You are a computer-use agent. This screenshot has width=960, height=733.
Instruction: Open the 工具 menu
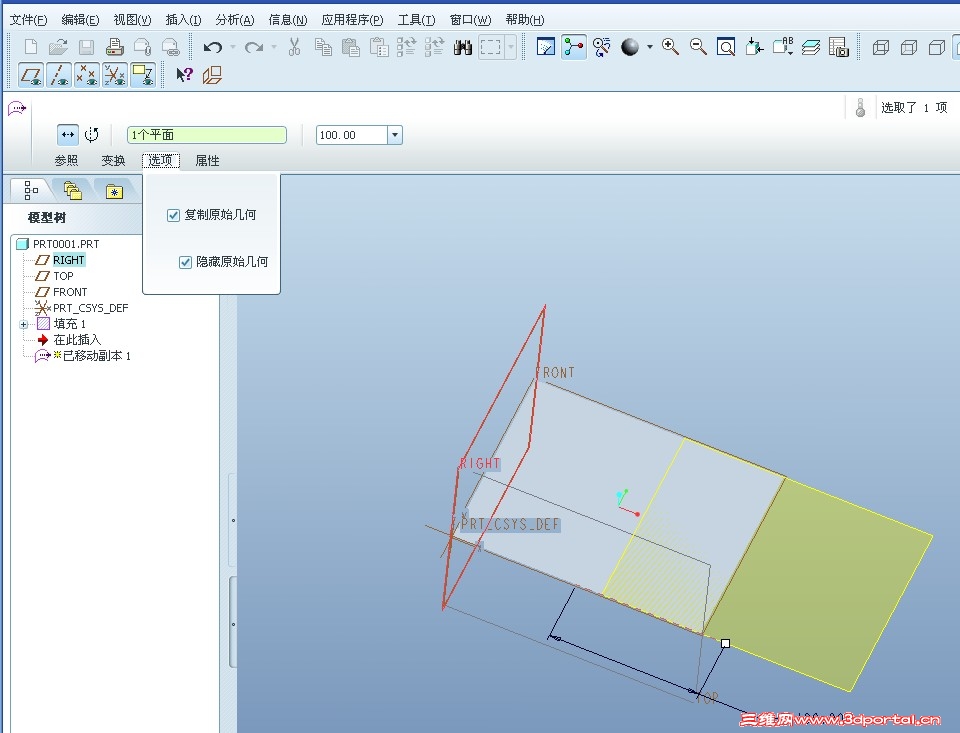coord(416,20)
